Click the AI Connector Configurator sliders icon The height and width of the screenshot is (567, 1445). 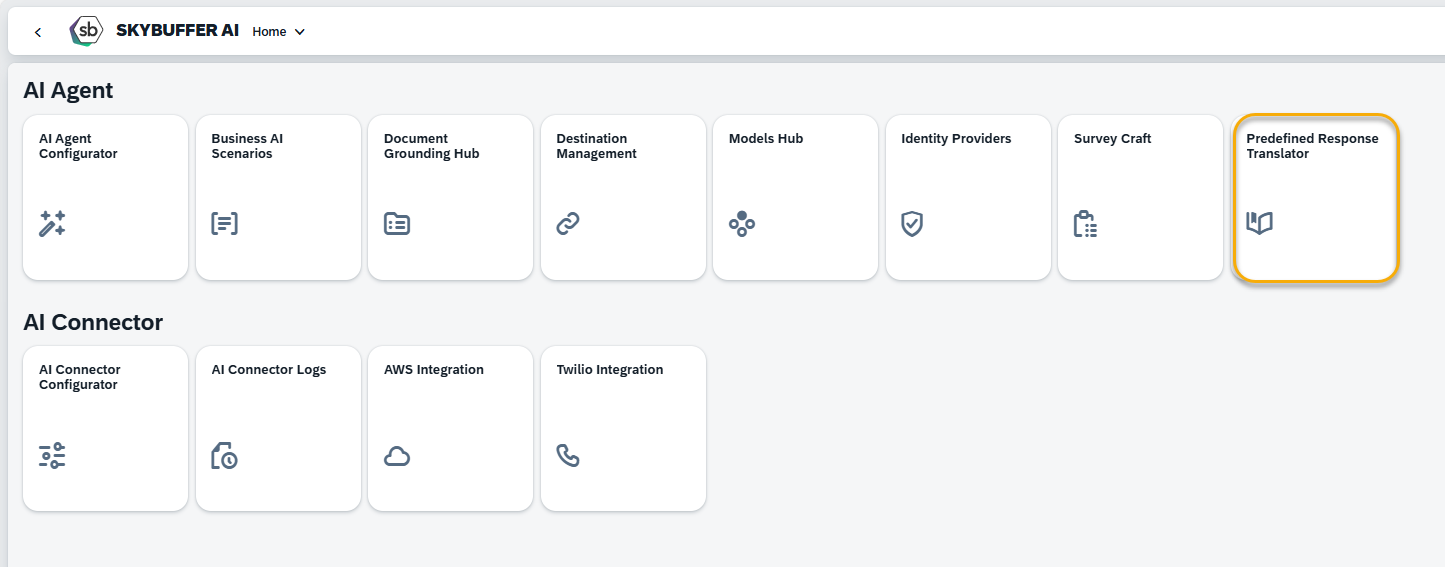pyautogui.click(x=52, y=456)
